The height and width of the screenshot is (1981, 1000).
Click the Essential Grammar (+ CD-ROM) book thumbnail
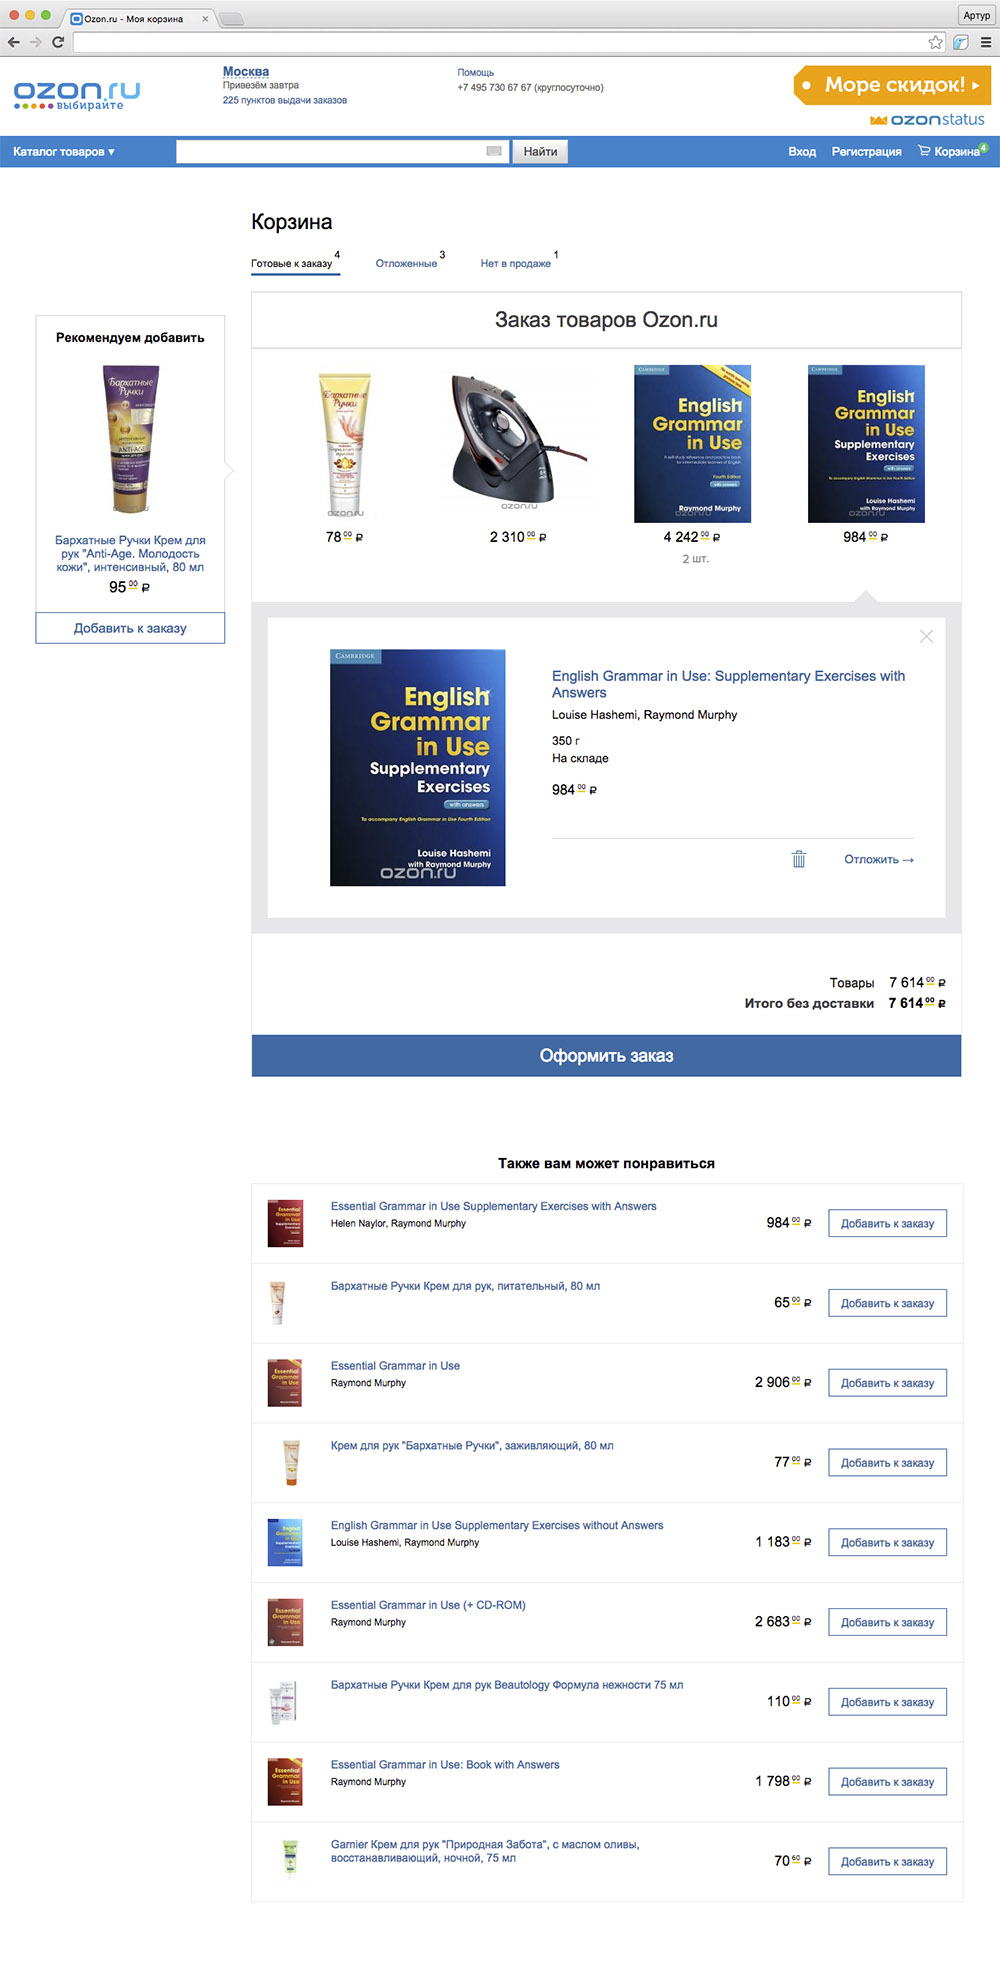[x=285, y=1622]
